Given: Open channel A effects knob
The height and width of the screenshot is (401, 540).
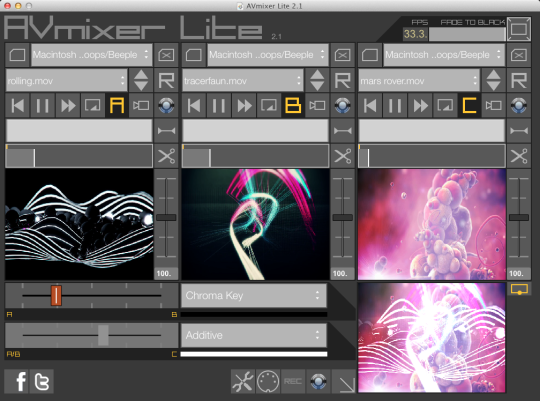Looking at the screenshot, I should tap(166, 105).
